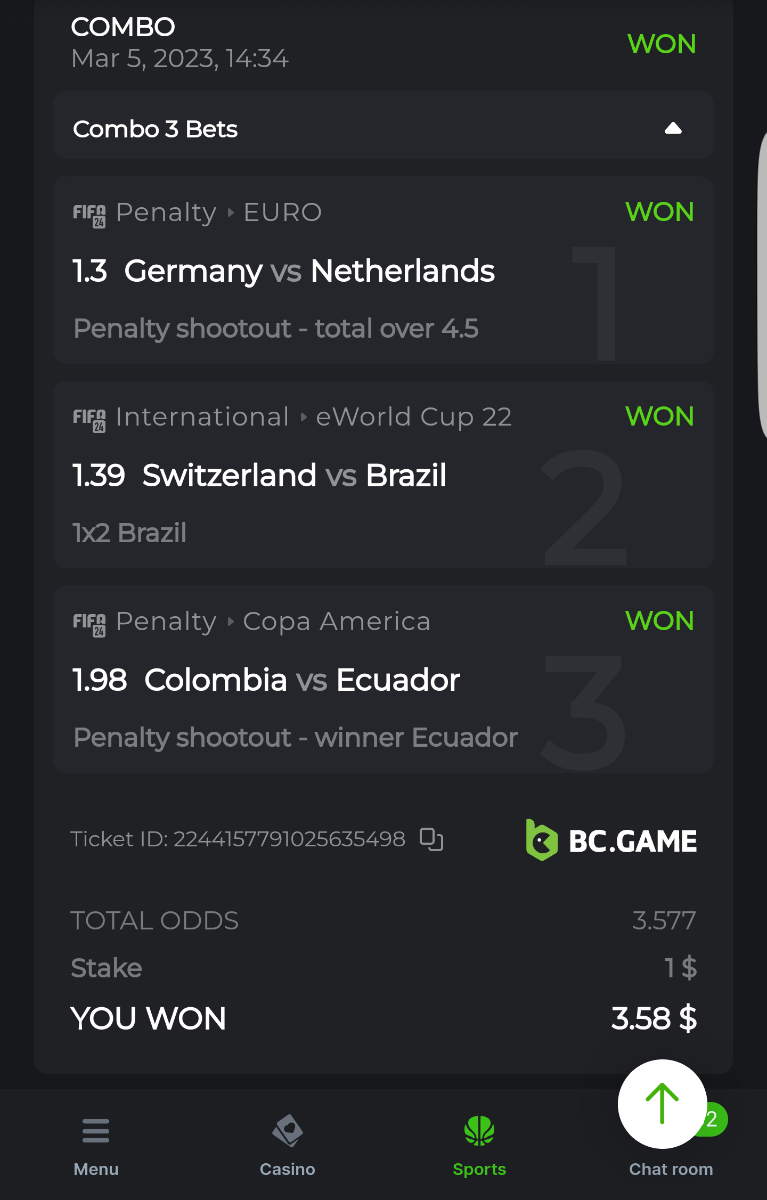Tap the EURO league breadcrumb
The image size is (767, 1200).
pyautogui.click(x=283, y=212)
